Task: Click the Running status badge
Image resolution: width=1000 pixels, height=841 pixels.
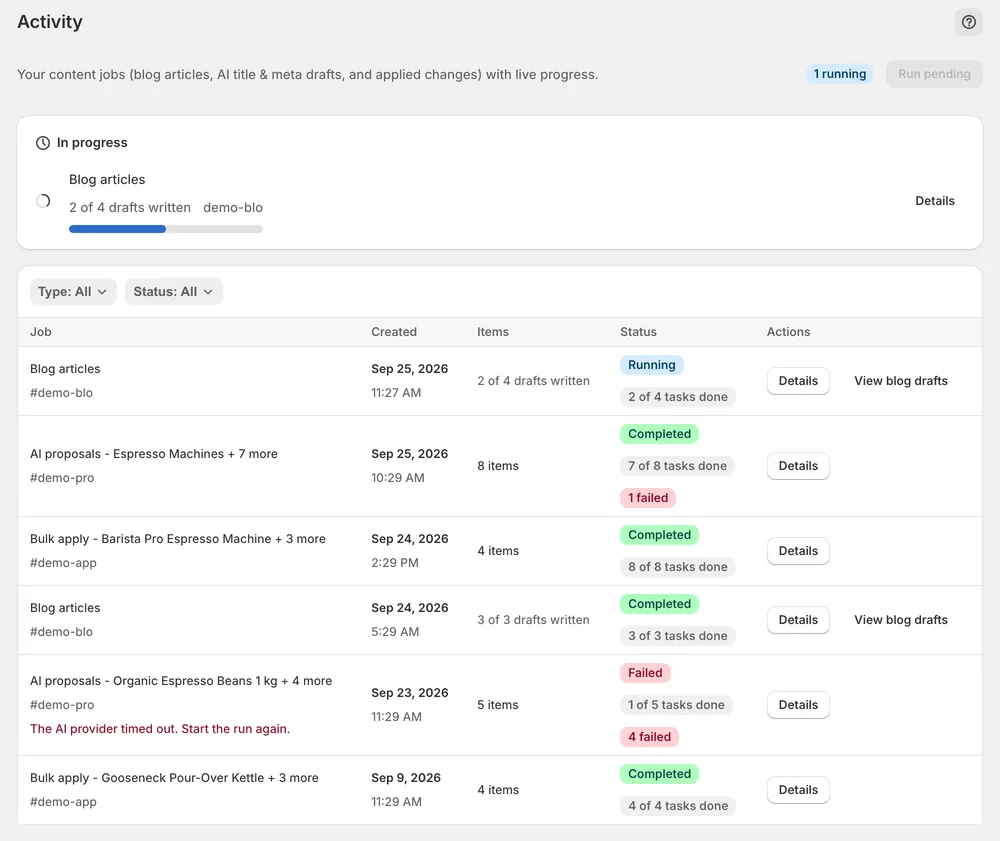Action: [651, 365]
